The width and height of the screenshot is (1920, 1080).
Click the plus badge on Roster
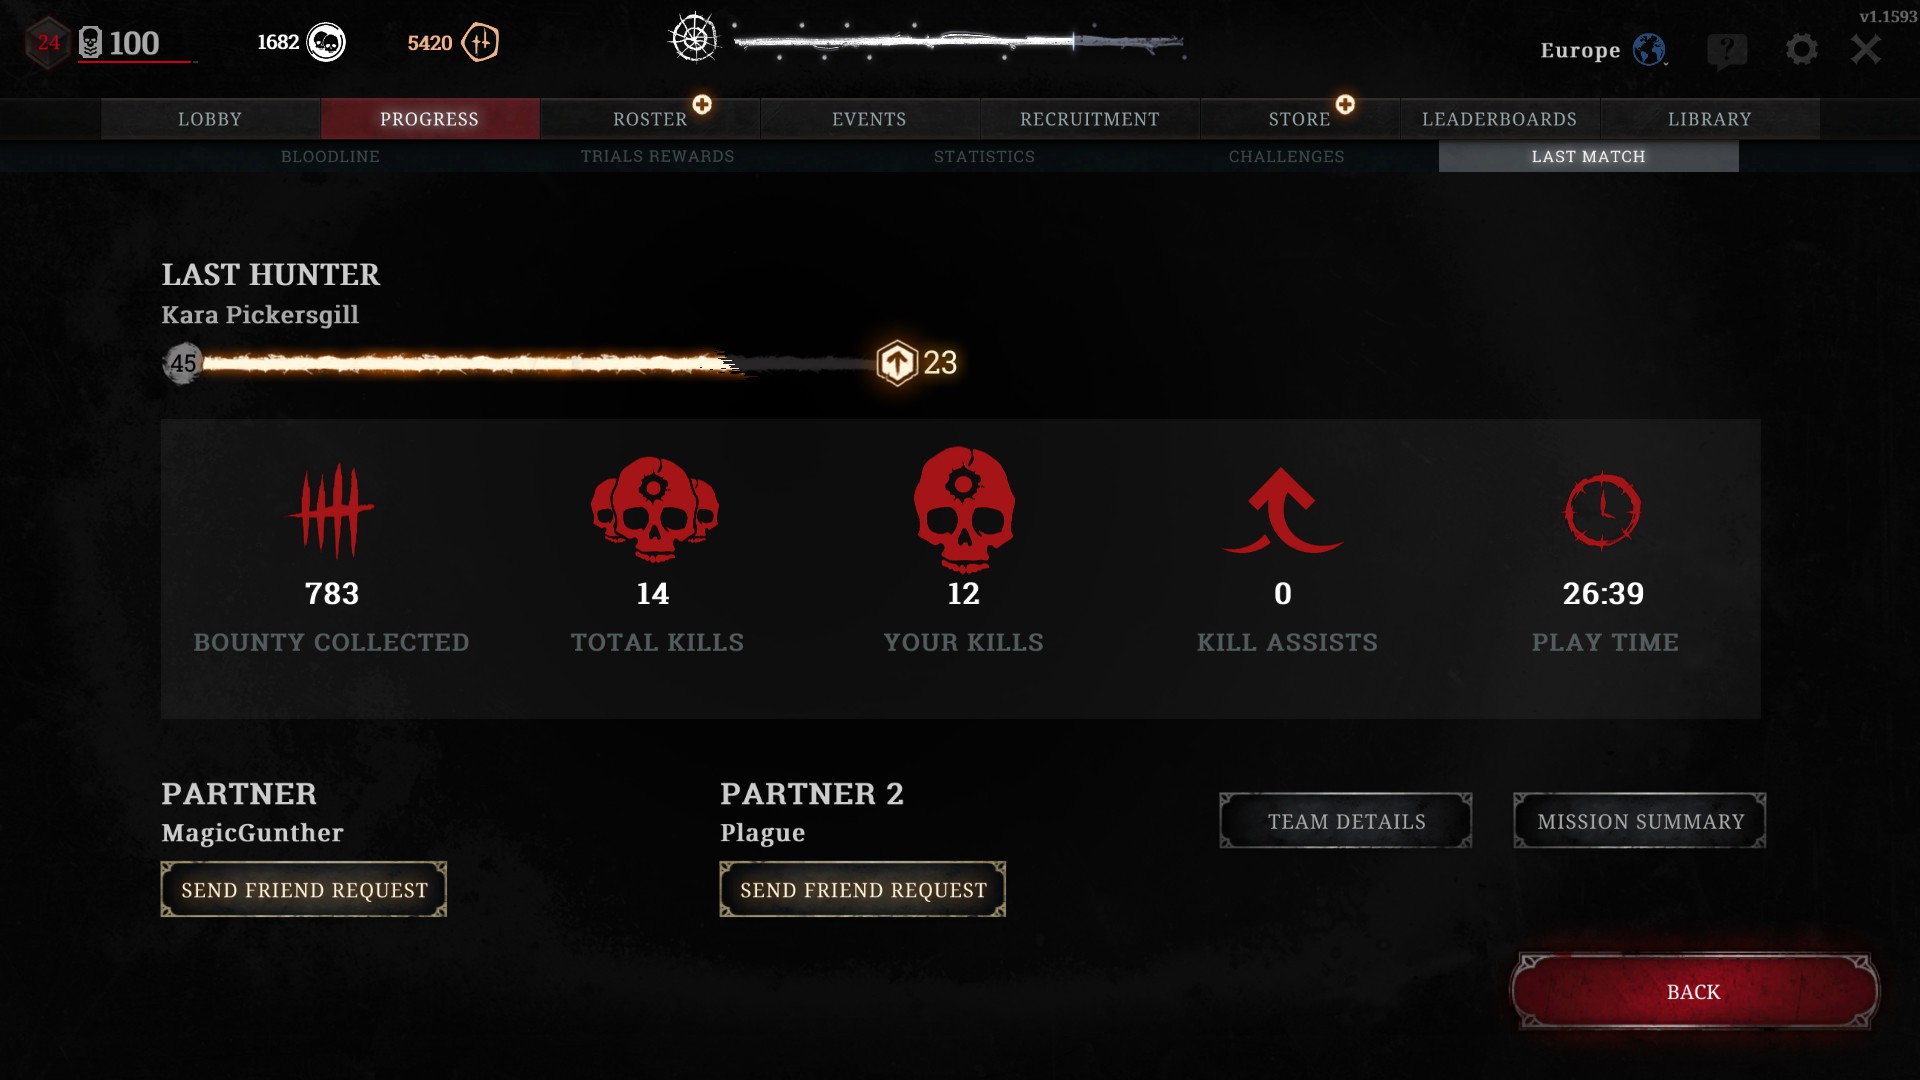tap(702, 104)
